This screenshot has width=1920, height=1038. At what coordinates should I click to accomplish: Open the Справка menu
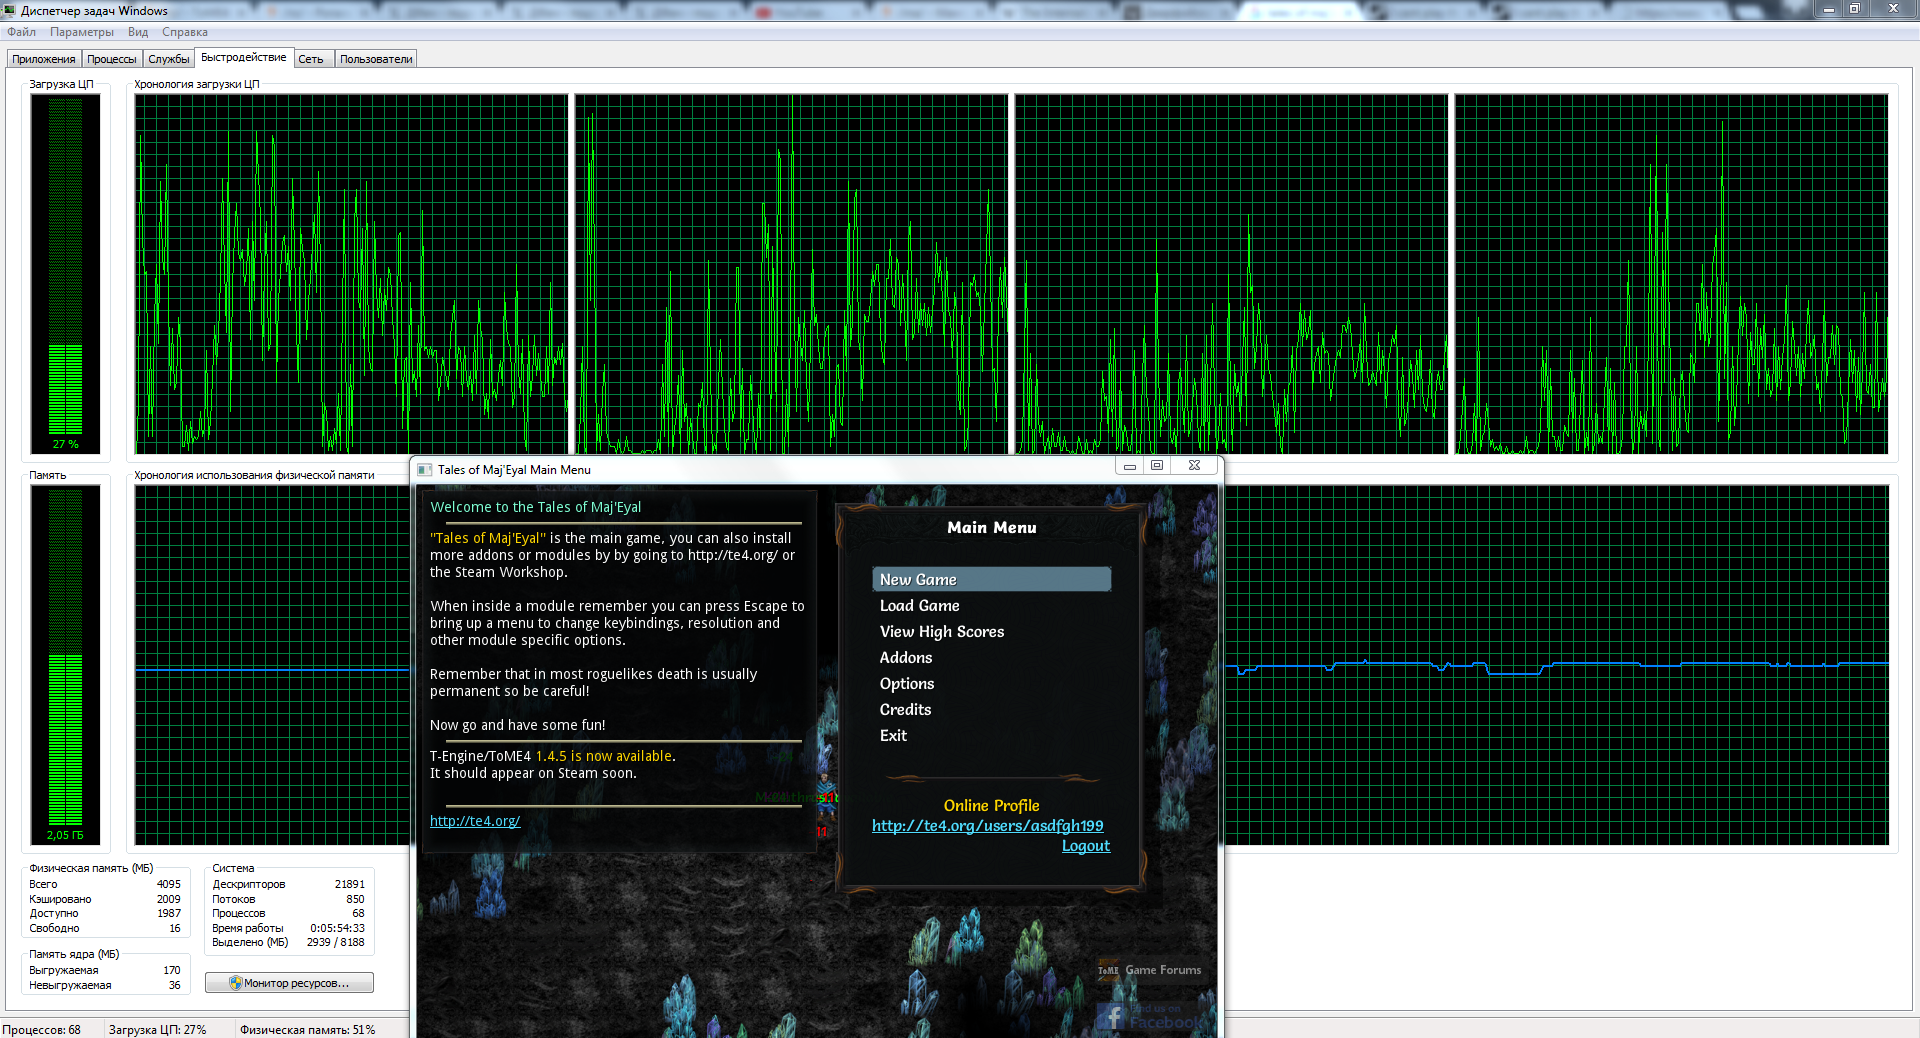[x=185, y=32]
